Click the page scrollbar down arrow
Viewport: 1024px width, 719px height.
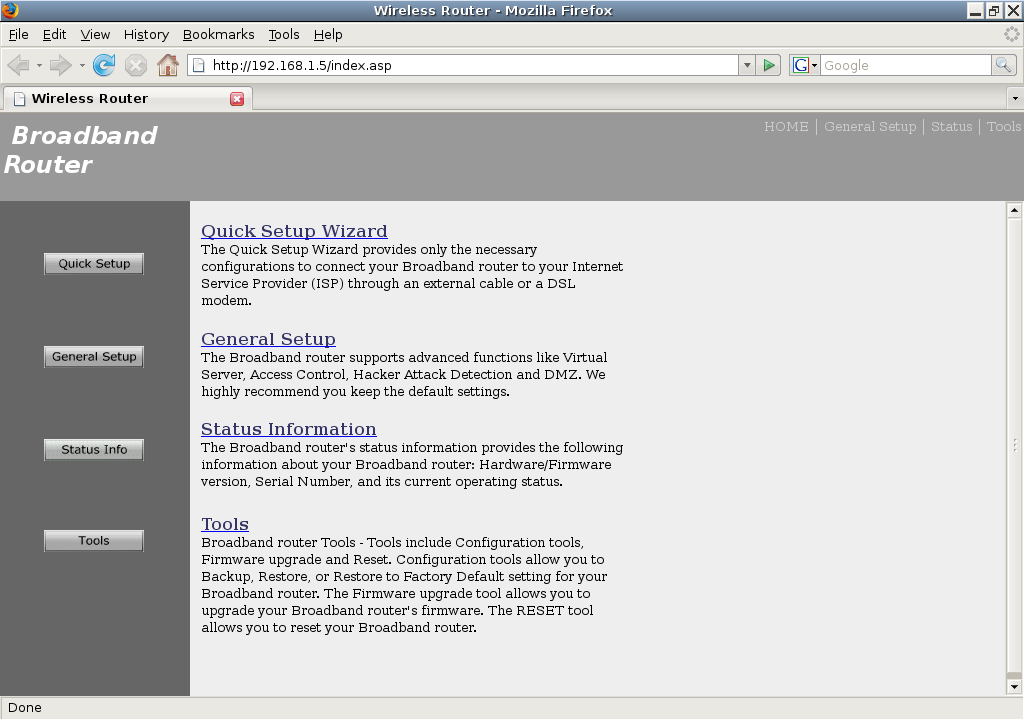click(x=1014, y=686)
